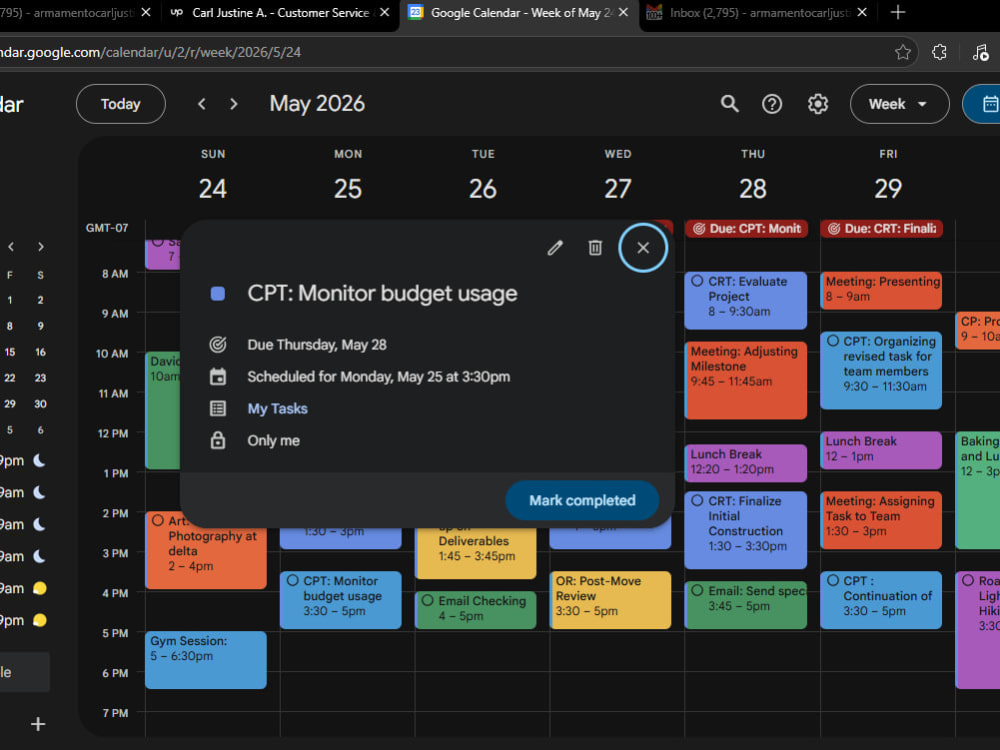Select the 23 date in mini calendar
Image resolution: width=1000 pixels, height=750 pixels.
40,378
